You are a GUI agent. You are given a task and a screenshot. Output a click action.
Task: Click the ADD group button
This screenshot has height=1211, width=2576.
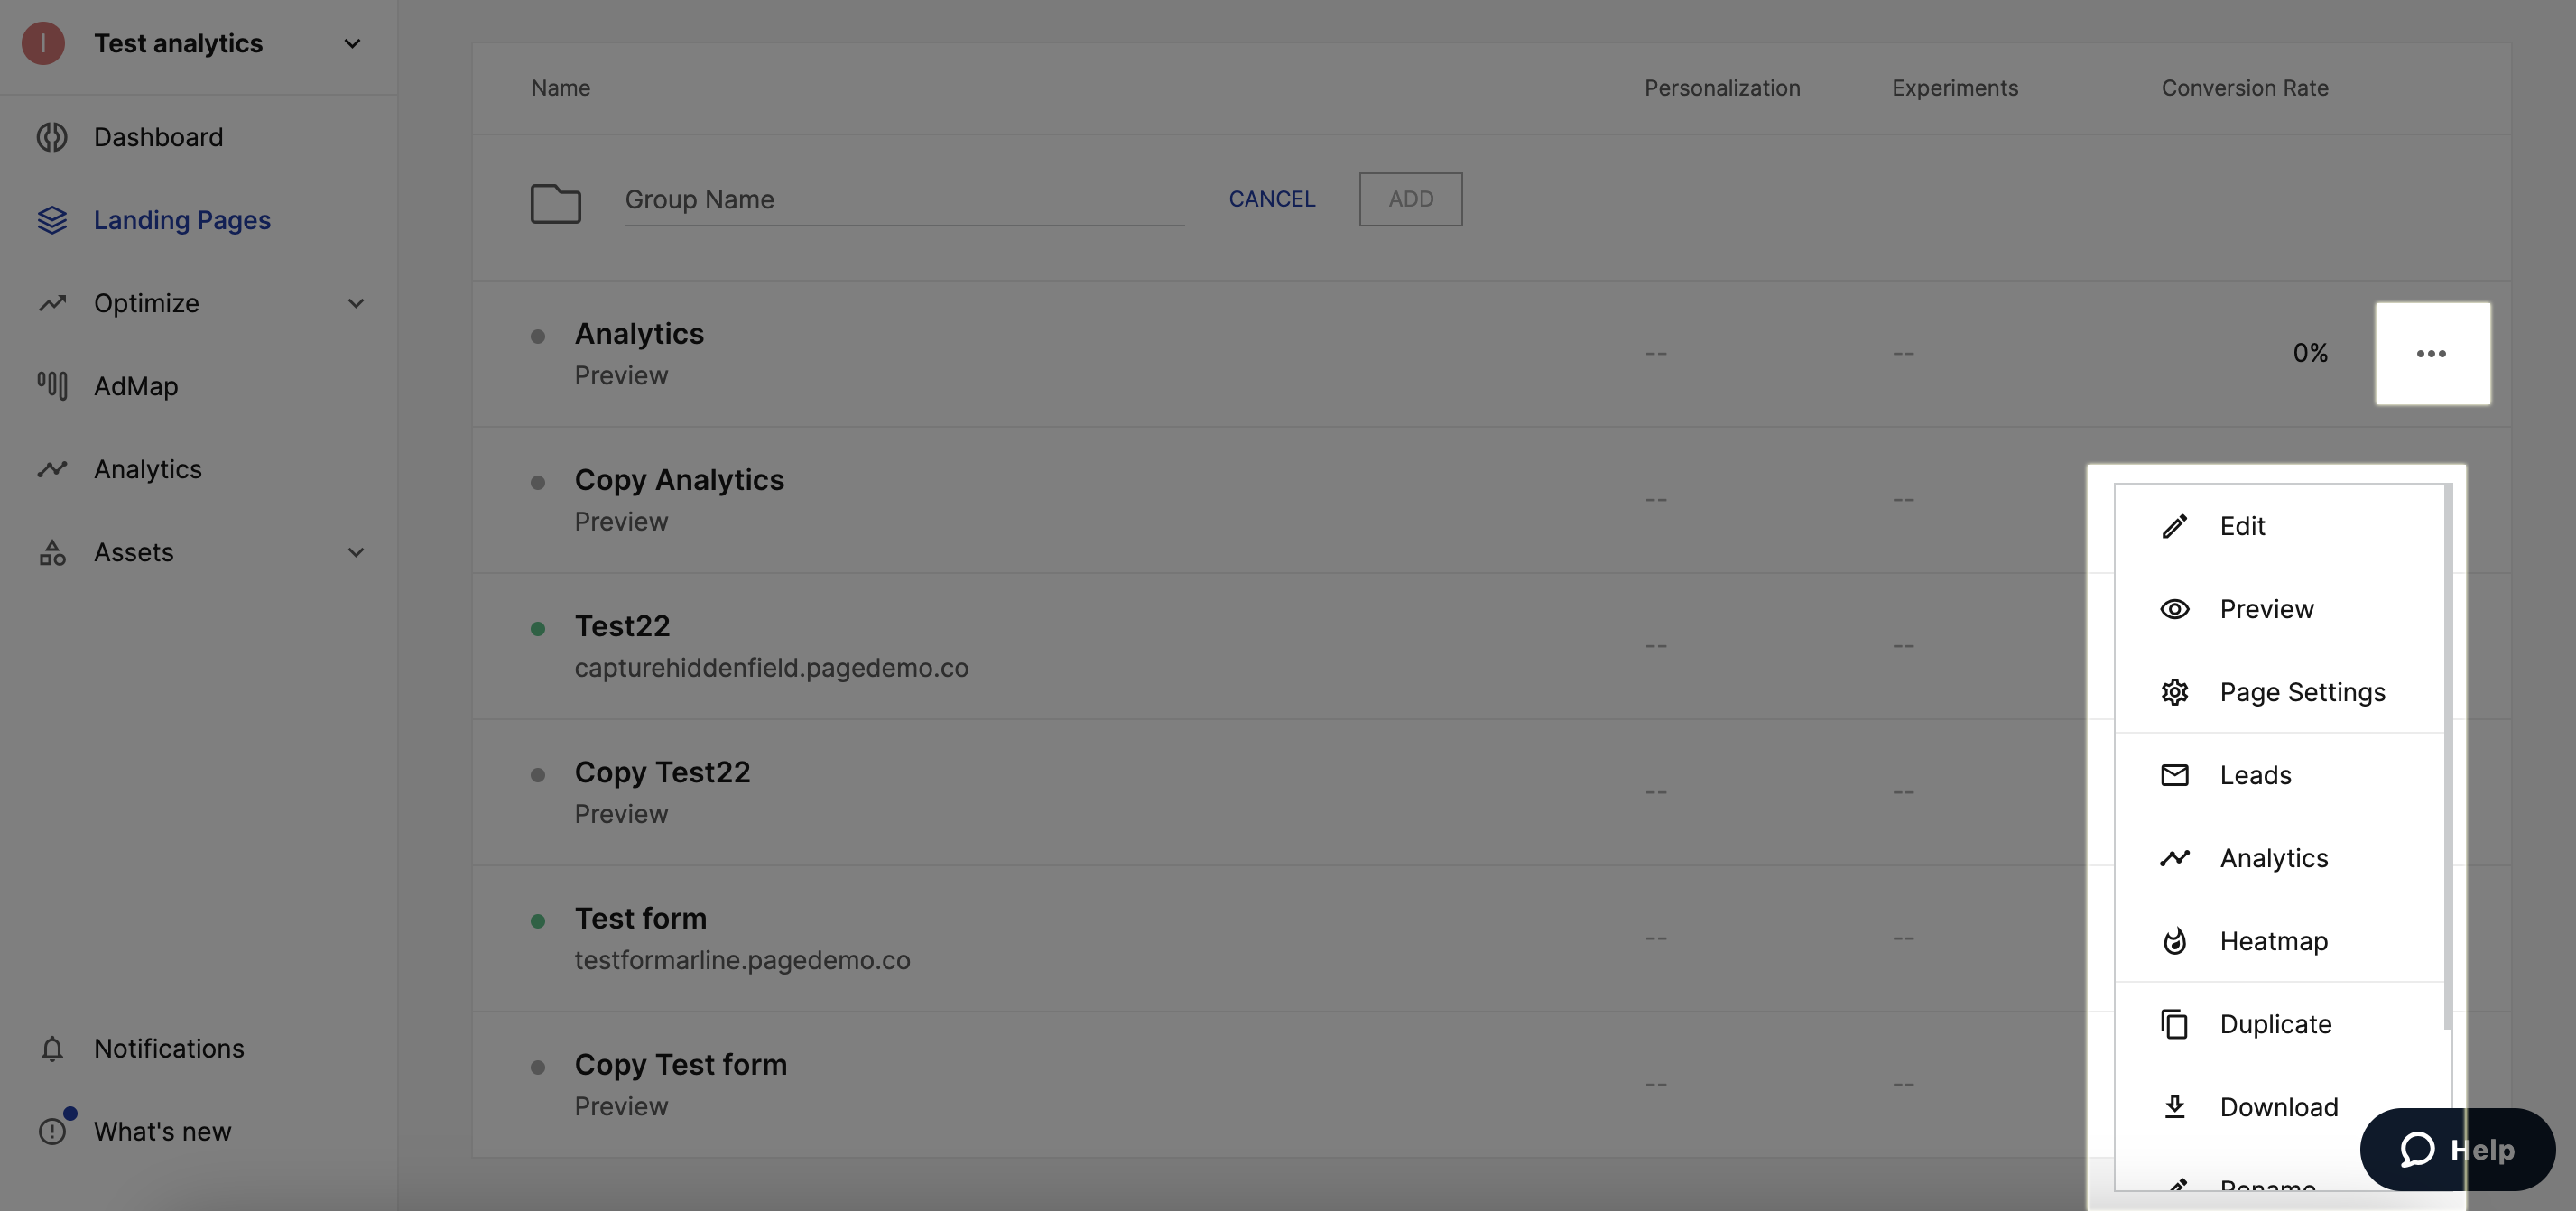point(1410,199)
